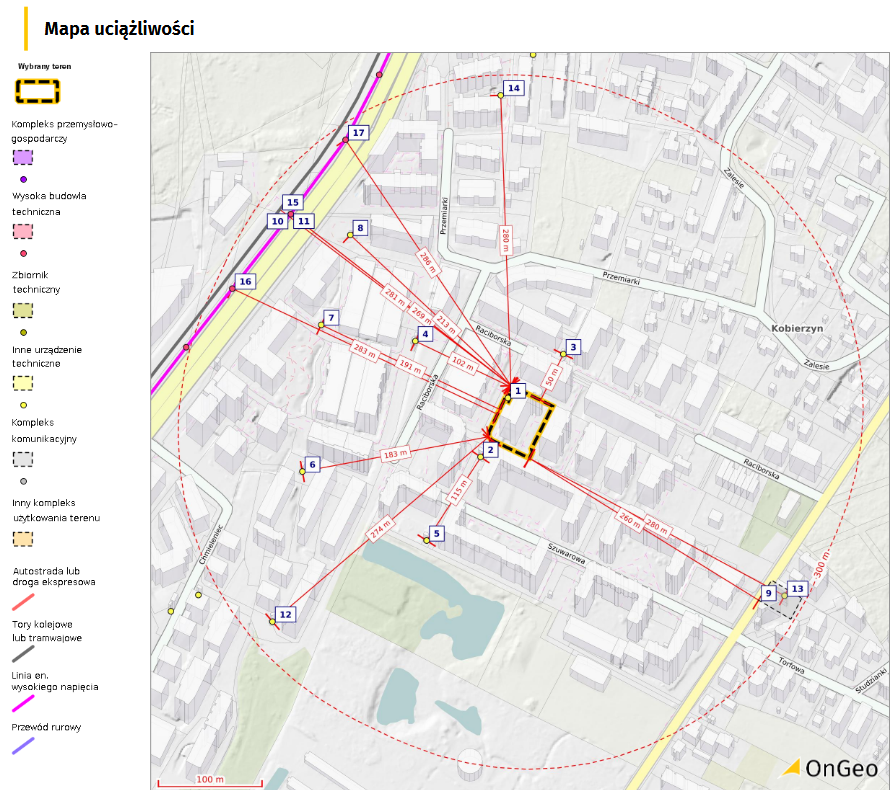Click marker 16 near the left railway tracks
The width and height of the screenshot is (890, 790).
(245, 282)
